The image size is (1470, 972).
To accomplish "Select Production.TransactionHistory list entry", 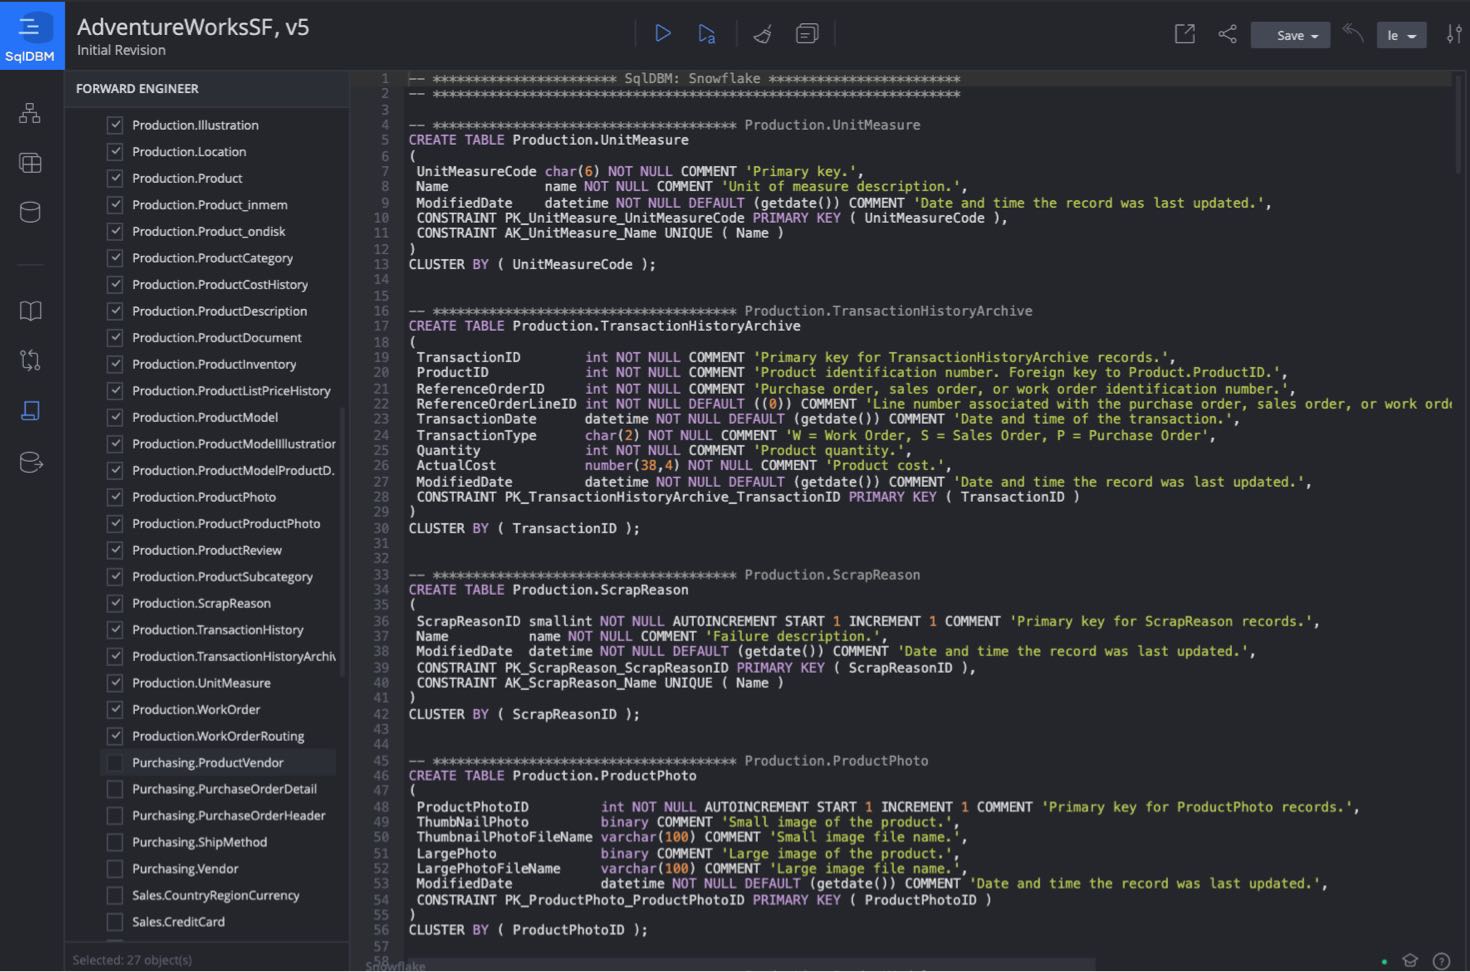I will [x=218, y=630].
